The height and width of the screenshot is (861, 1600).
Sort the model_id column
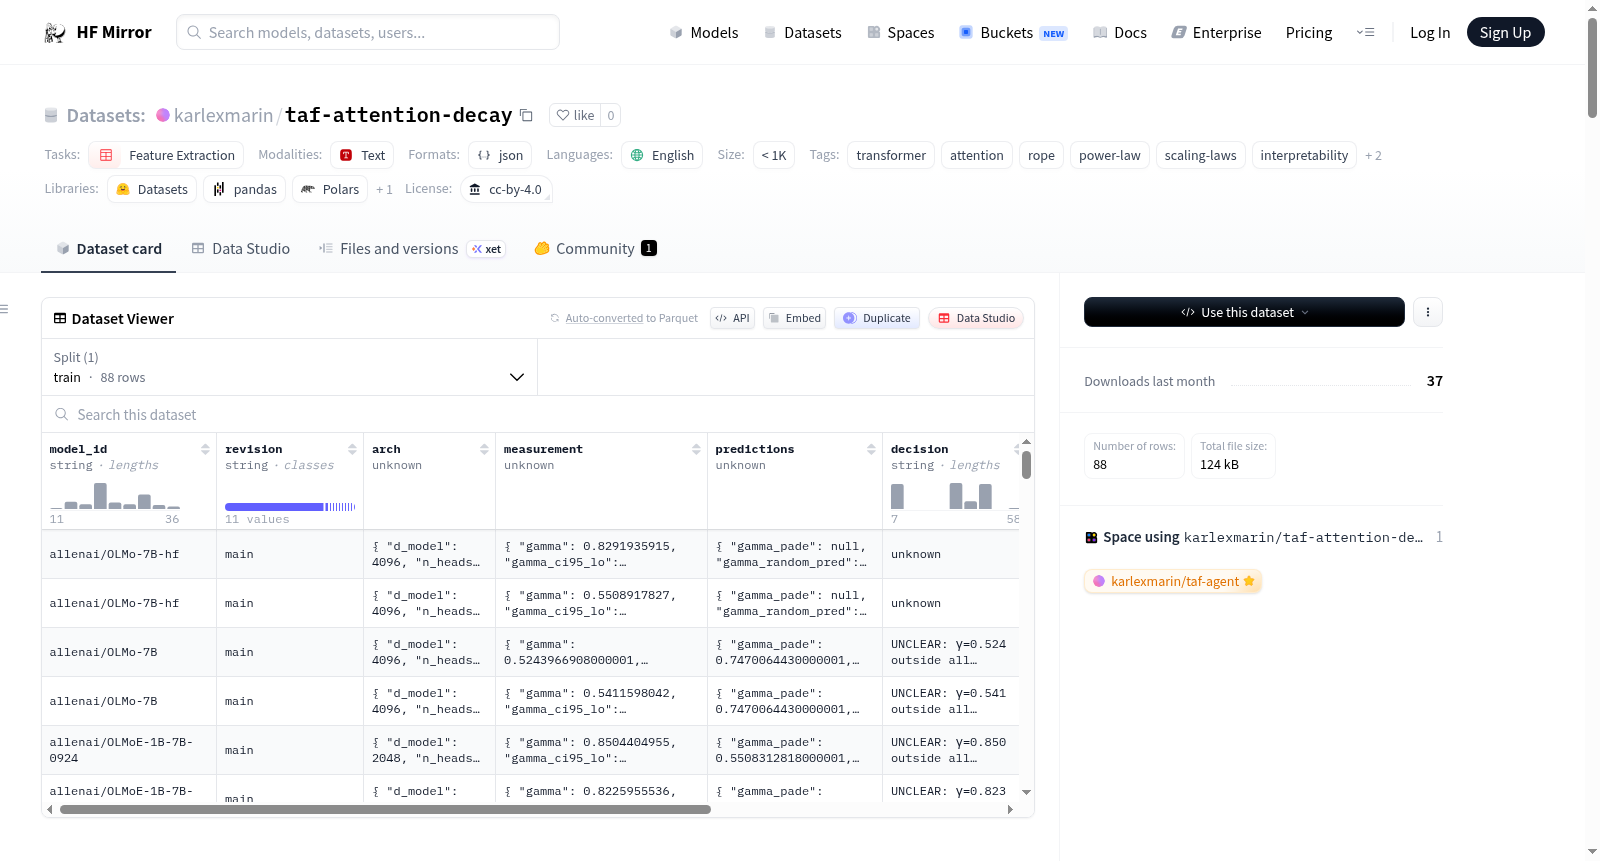tap(205, 449)
